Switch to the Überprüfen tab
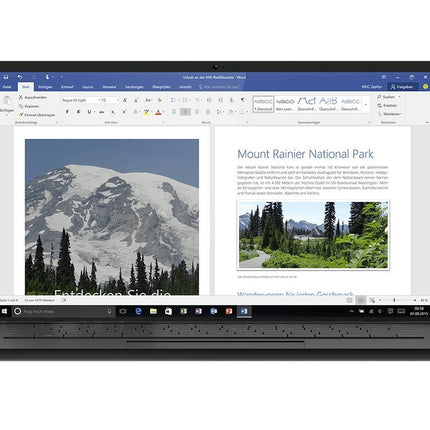The width and height of the screenshot is (430, 430). 161,87
